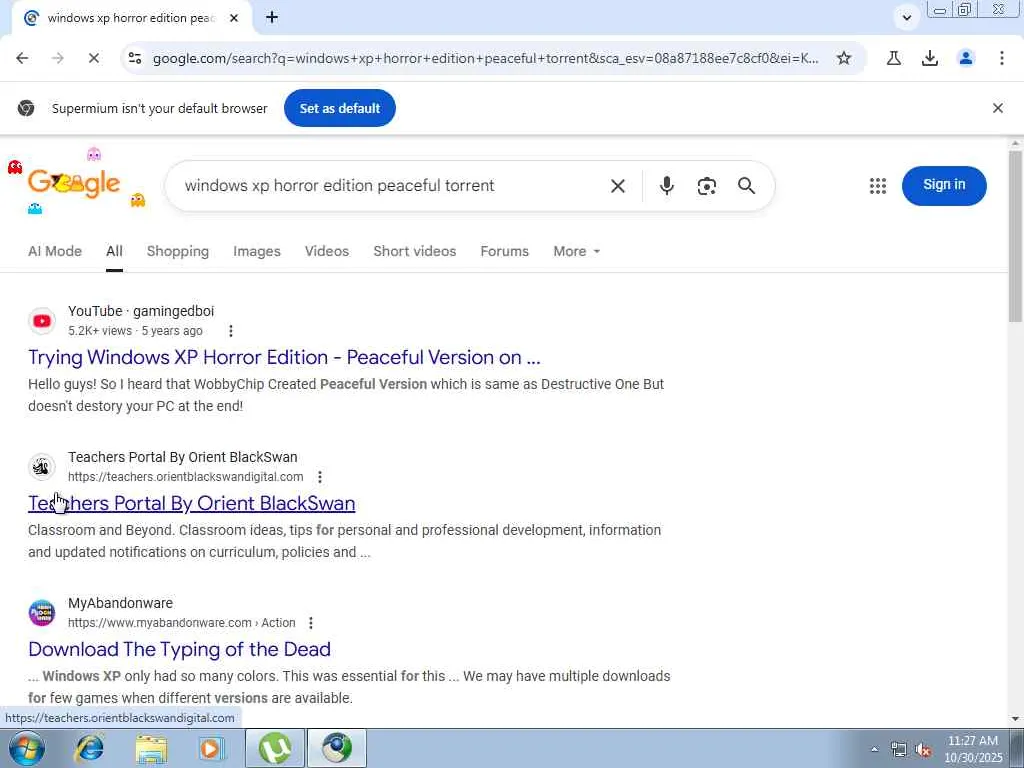Open options for the Teachers Portal result
1024x768 pixels.
[319, 477]
